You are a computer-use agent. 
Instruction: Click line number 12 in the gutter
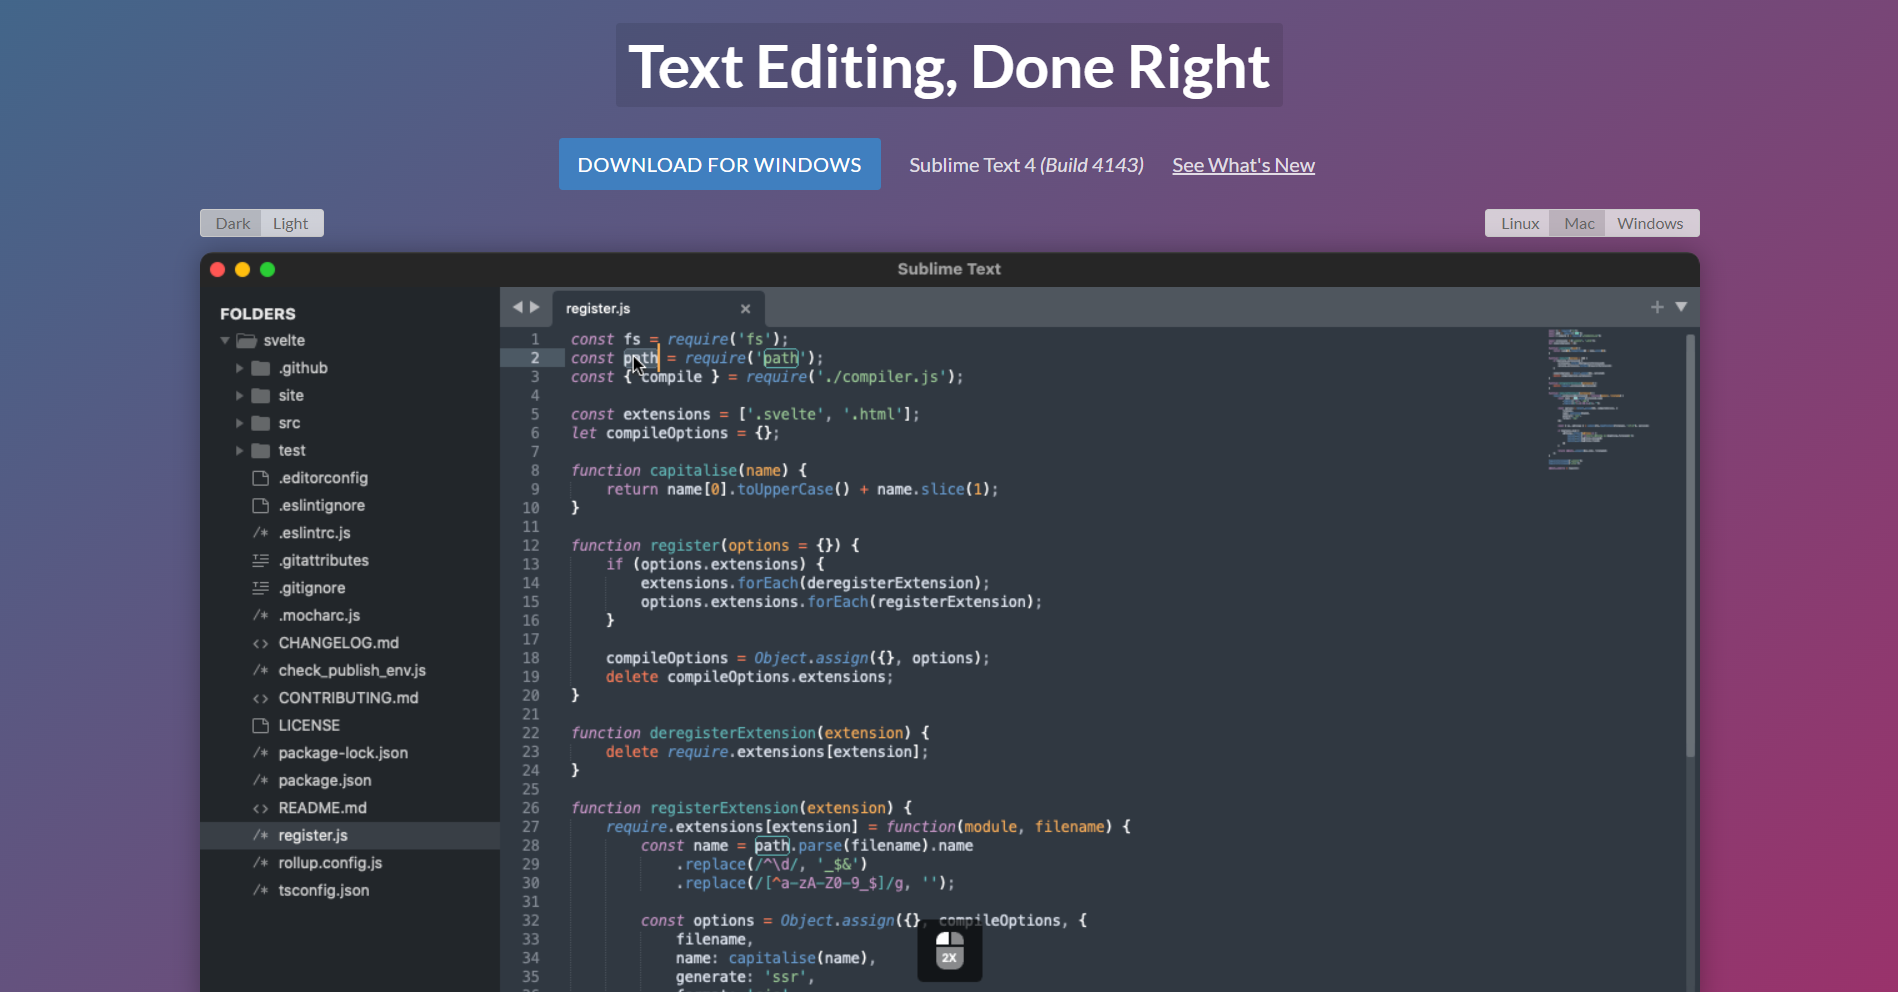pos(531,546)
